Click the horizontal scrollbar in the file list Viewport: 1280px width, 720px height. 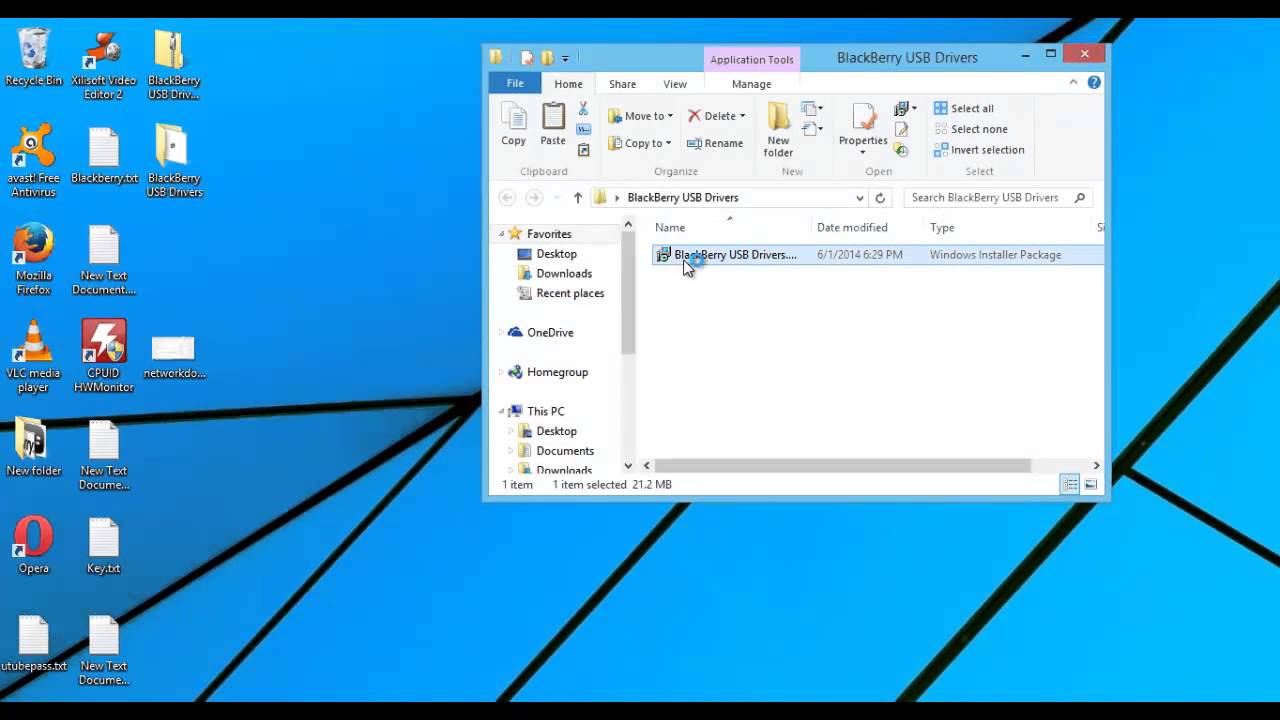click(843, 466)
